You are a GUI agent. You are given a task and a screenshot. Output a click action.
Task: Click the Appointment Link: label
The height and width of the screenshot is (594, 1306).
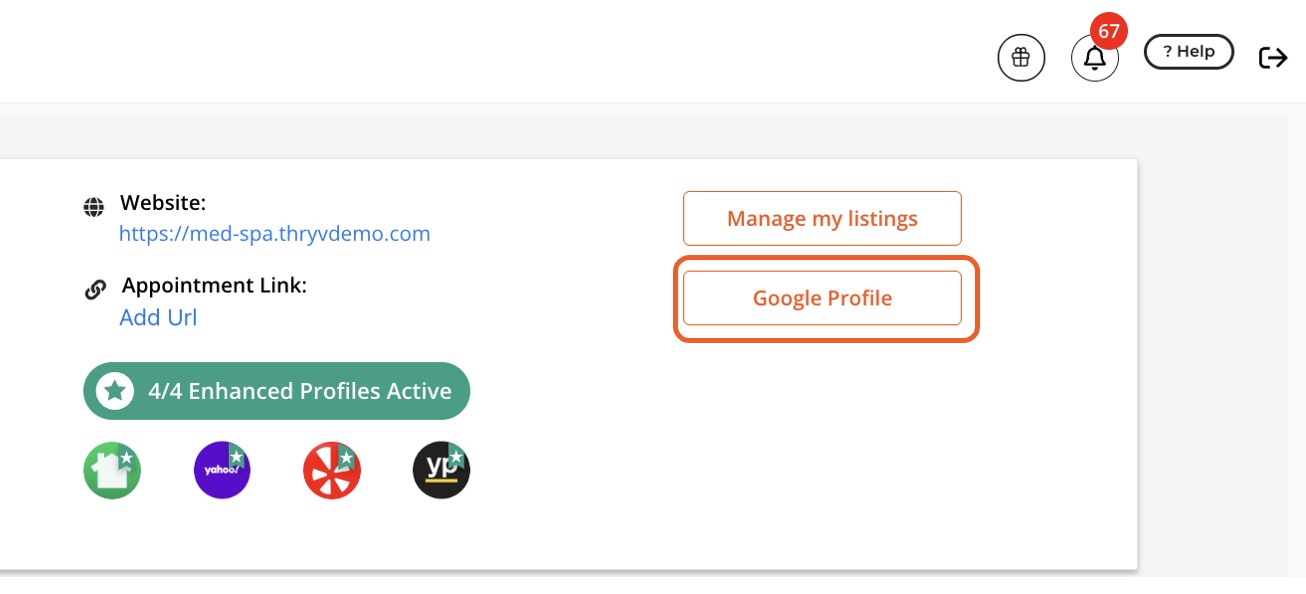(214, 285)
